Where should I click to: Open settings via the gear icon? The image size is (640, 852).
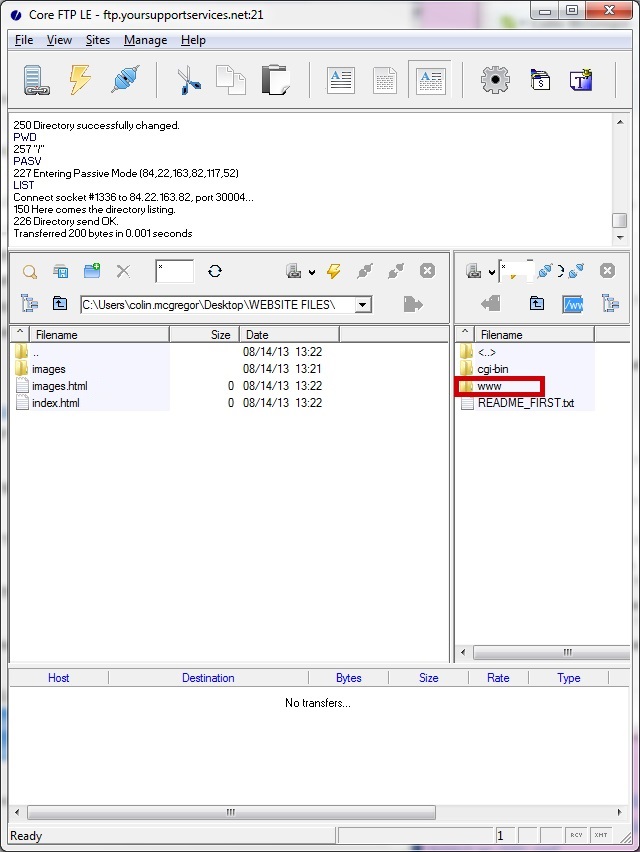(494, 80)
